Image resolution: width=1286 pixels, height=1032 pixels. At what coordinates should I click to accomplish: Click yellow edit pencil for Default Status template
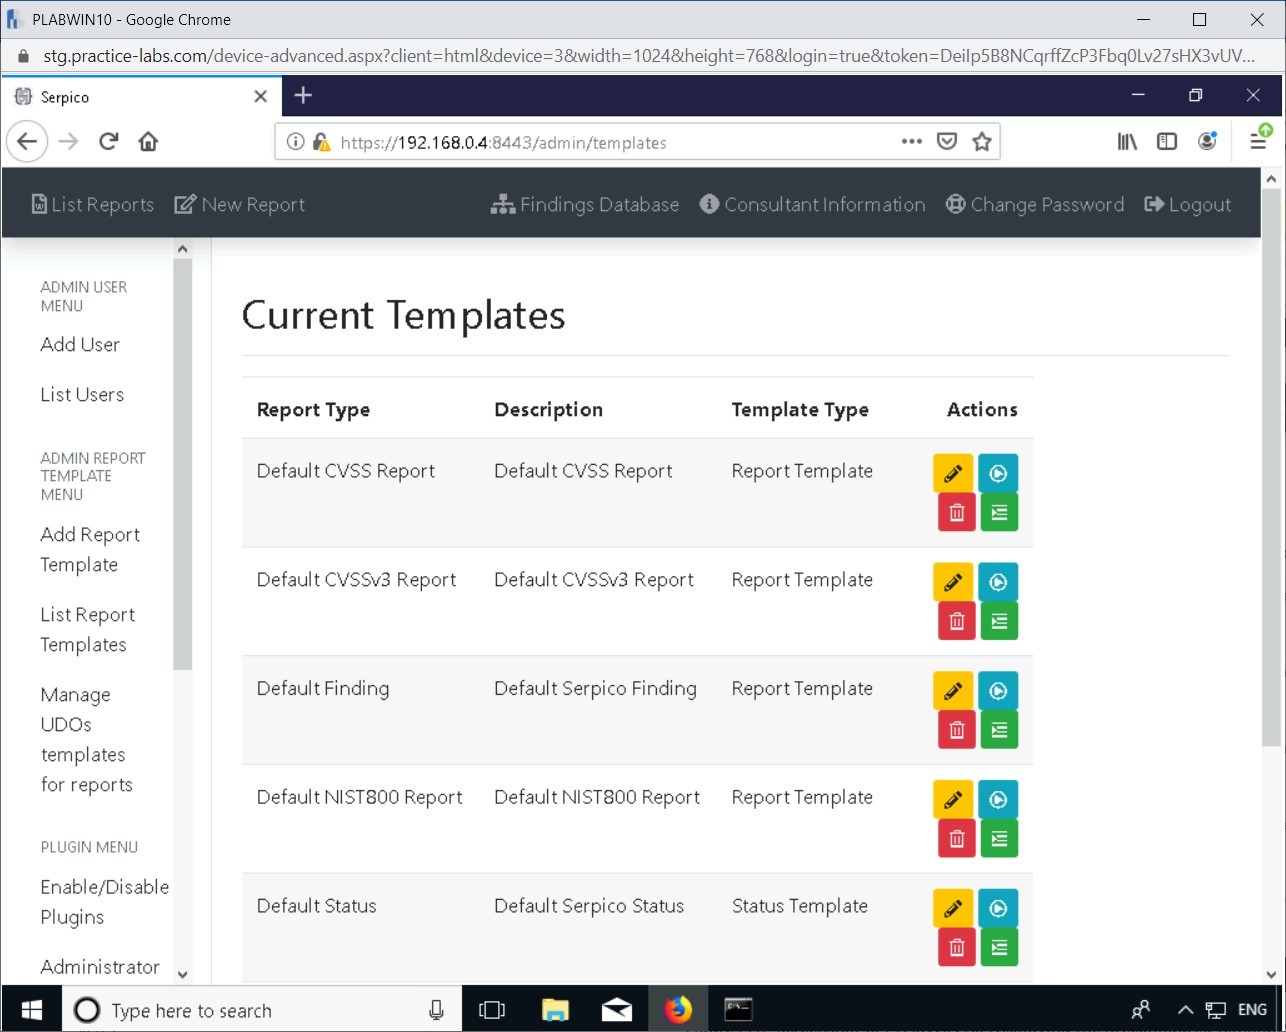[x=952, y=908]
